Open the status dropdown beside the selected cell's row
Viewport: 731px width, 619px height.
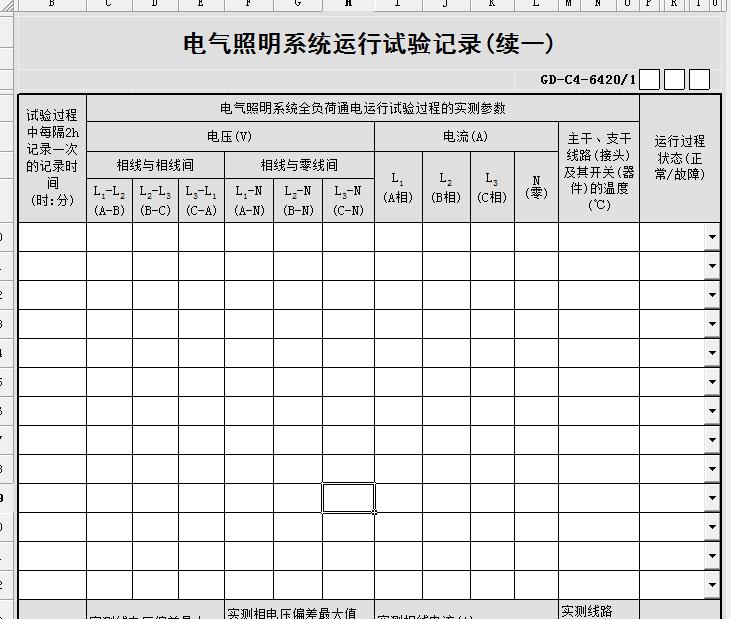[712, 498]
